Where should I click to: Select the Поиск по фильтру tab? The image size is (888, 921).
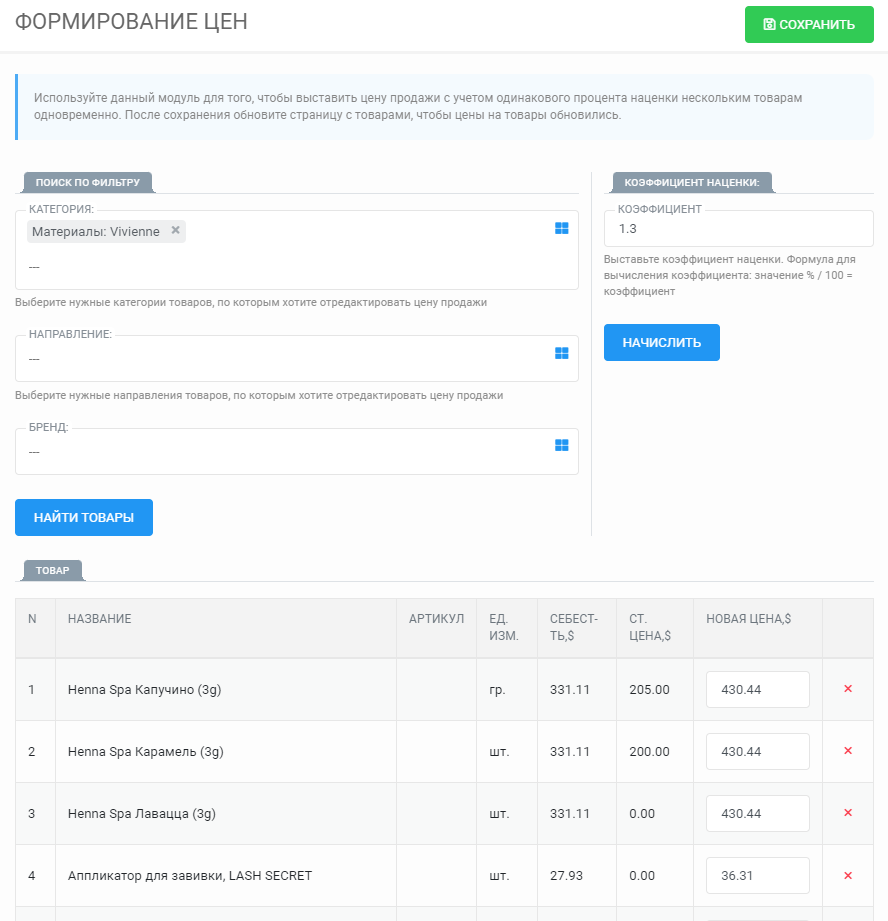tap(88, 183)
